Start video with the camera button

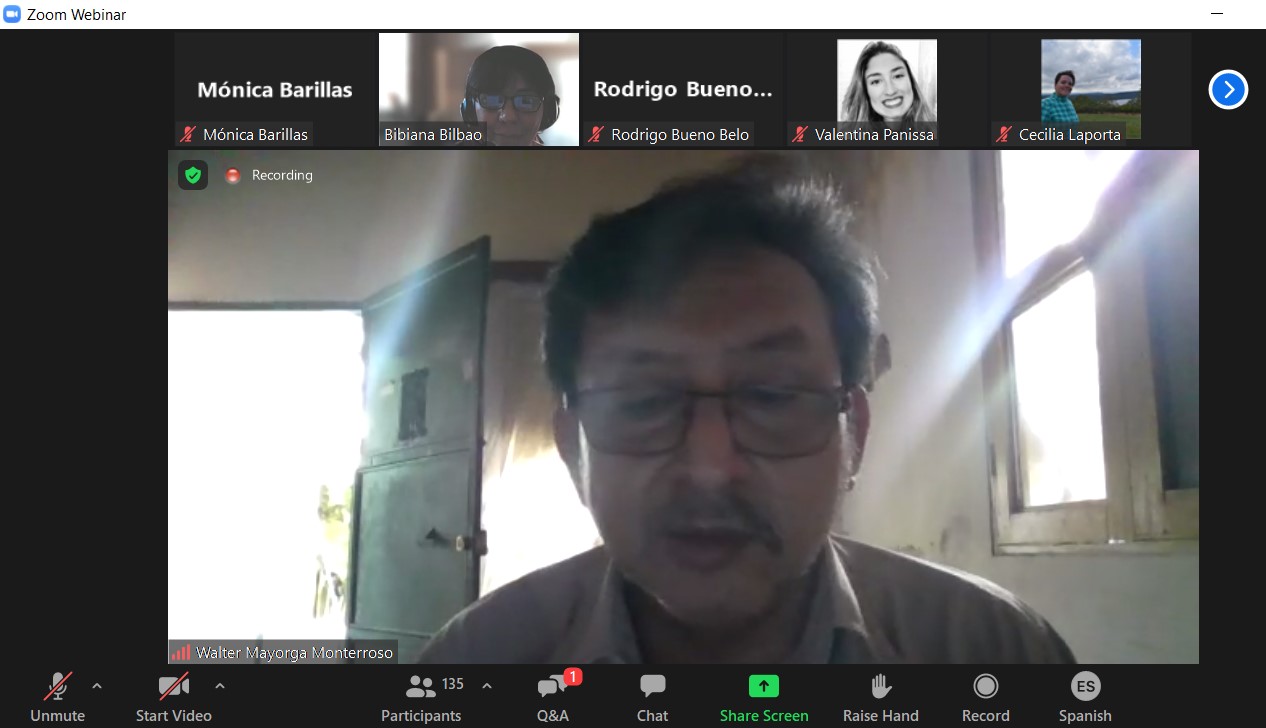[x=174, y=697]
